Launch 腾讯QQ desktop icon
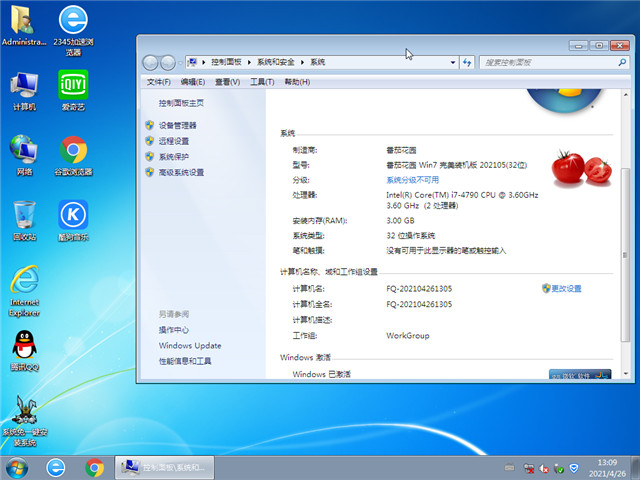 tap(24, 351)
